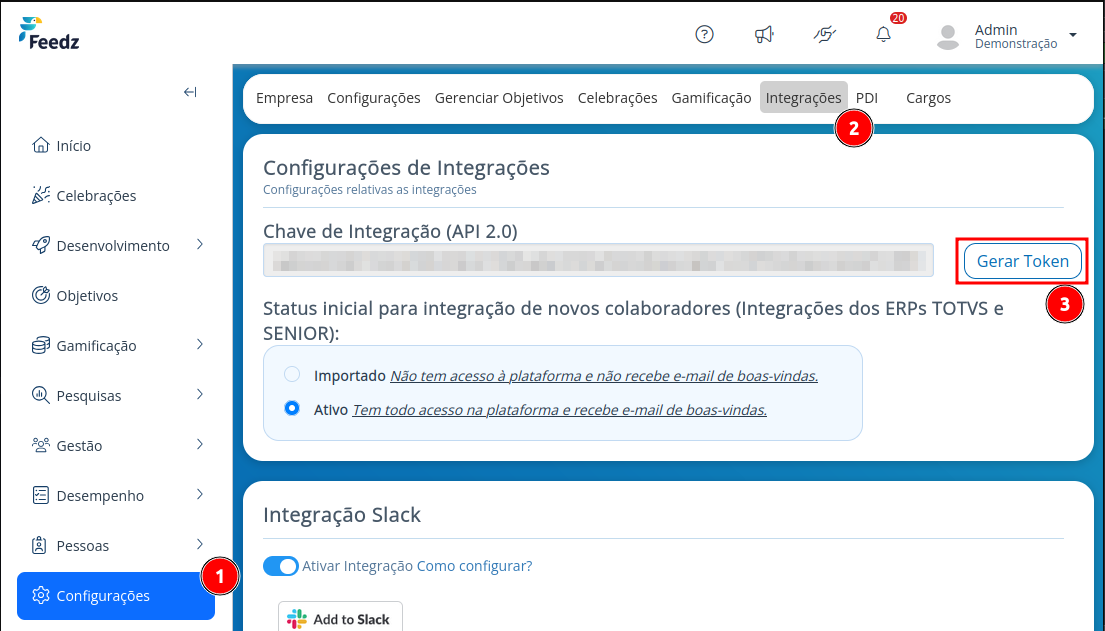Expand the Desempenho submenu chevron
The height and width of the screenshot is (631, 1105).
click(x=199, y=494)
